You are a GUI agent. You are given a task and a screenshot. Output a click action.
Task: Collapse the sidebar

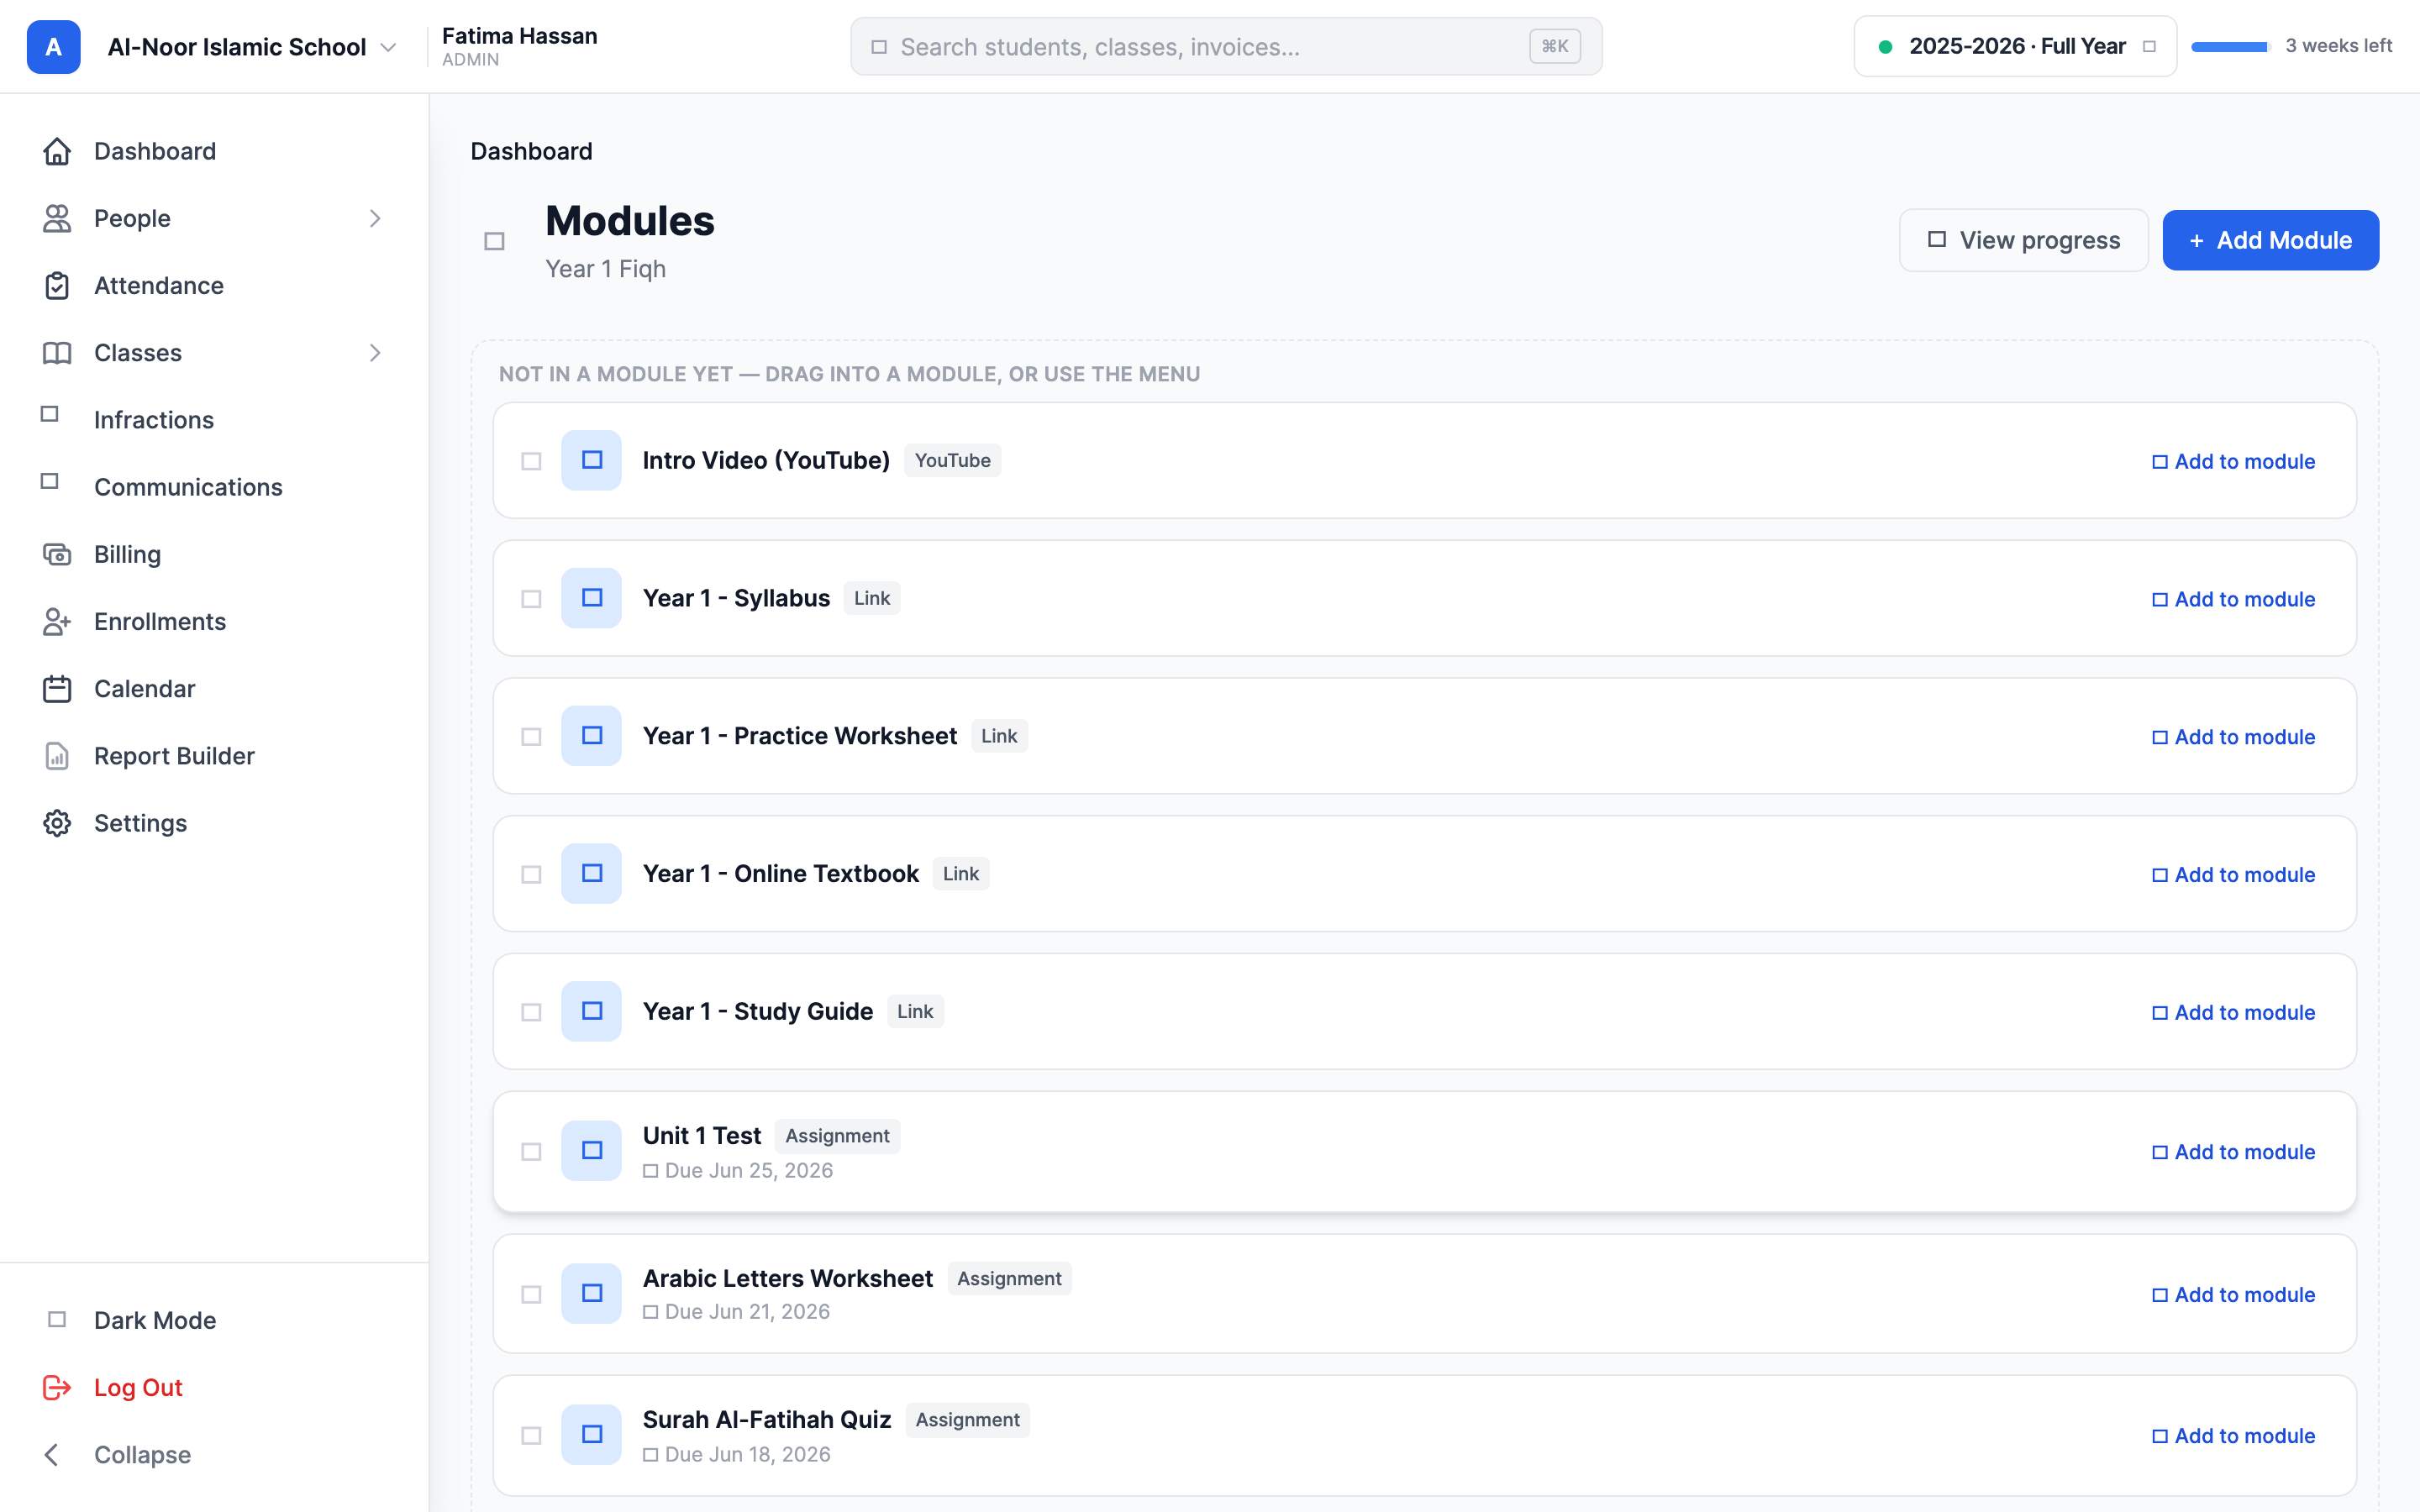214,1454
